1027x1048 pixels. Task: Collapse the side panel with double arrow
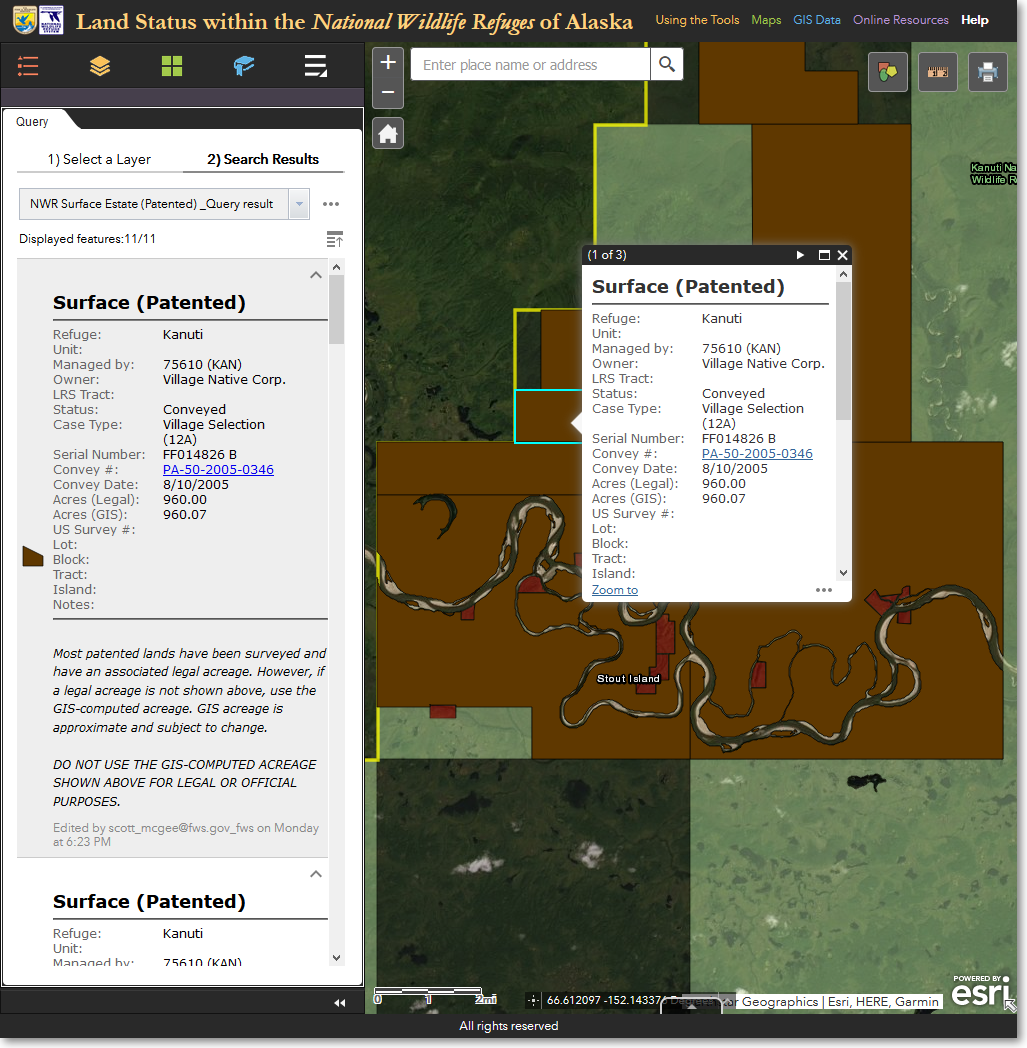click(x=339, y=1002)
